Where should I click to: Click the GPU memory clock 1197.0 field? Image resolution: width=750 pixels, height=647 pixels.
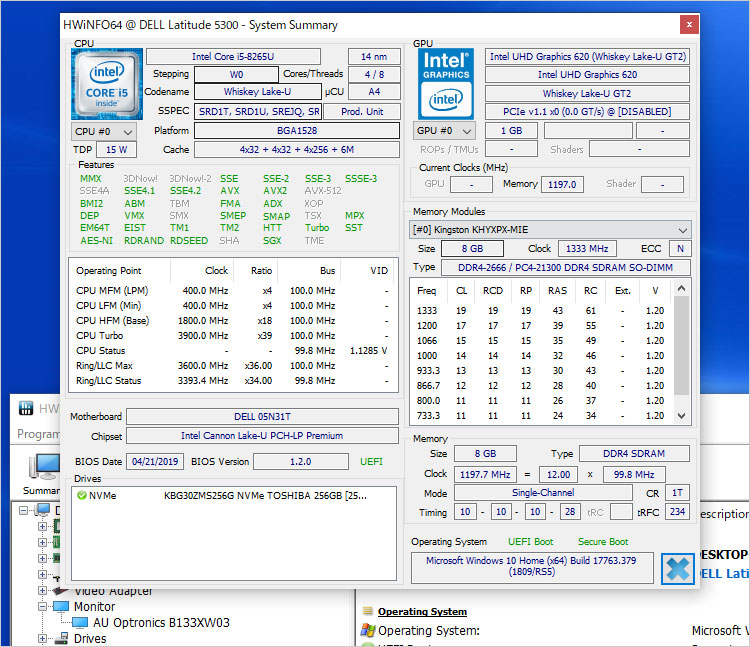(562, 184)
